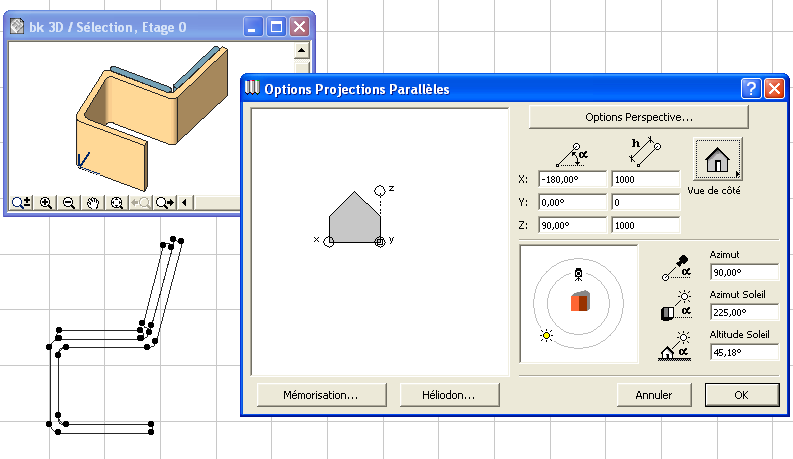793x459 pixels.
Task: Edit the Z length field showing 1000
Action: coord(646,225)
